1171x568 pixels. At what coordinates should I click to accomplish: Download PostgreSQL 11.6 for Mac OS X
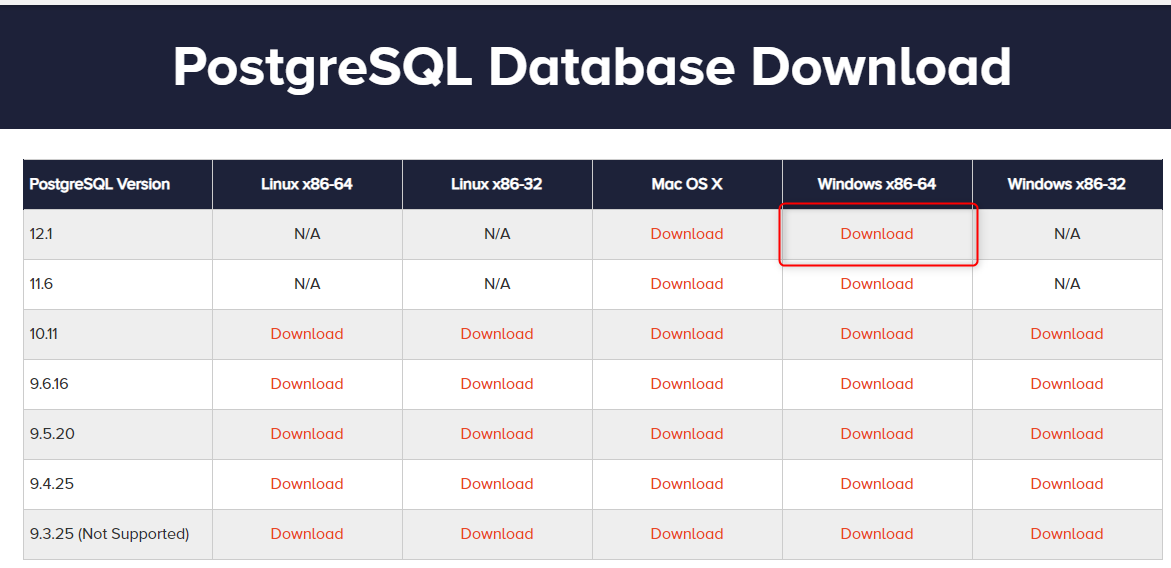click(x=686, y=284)
